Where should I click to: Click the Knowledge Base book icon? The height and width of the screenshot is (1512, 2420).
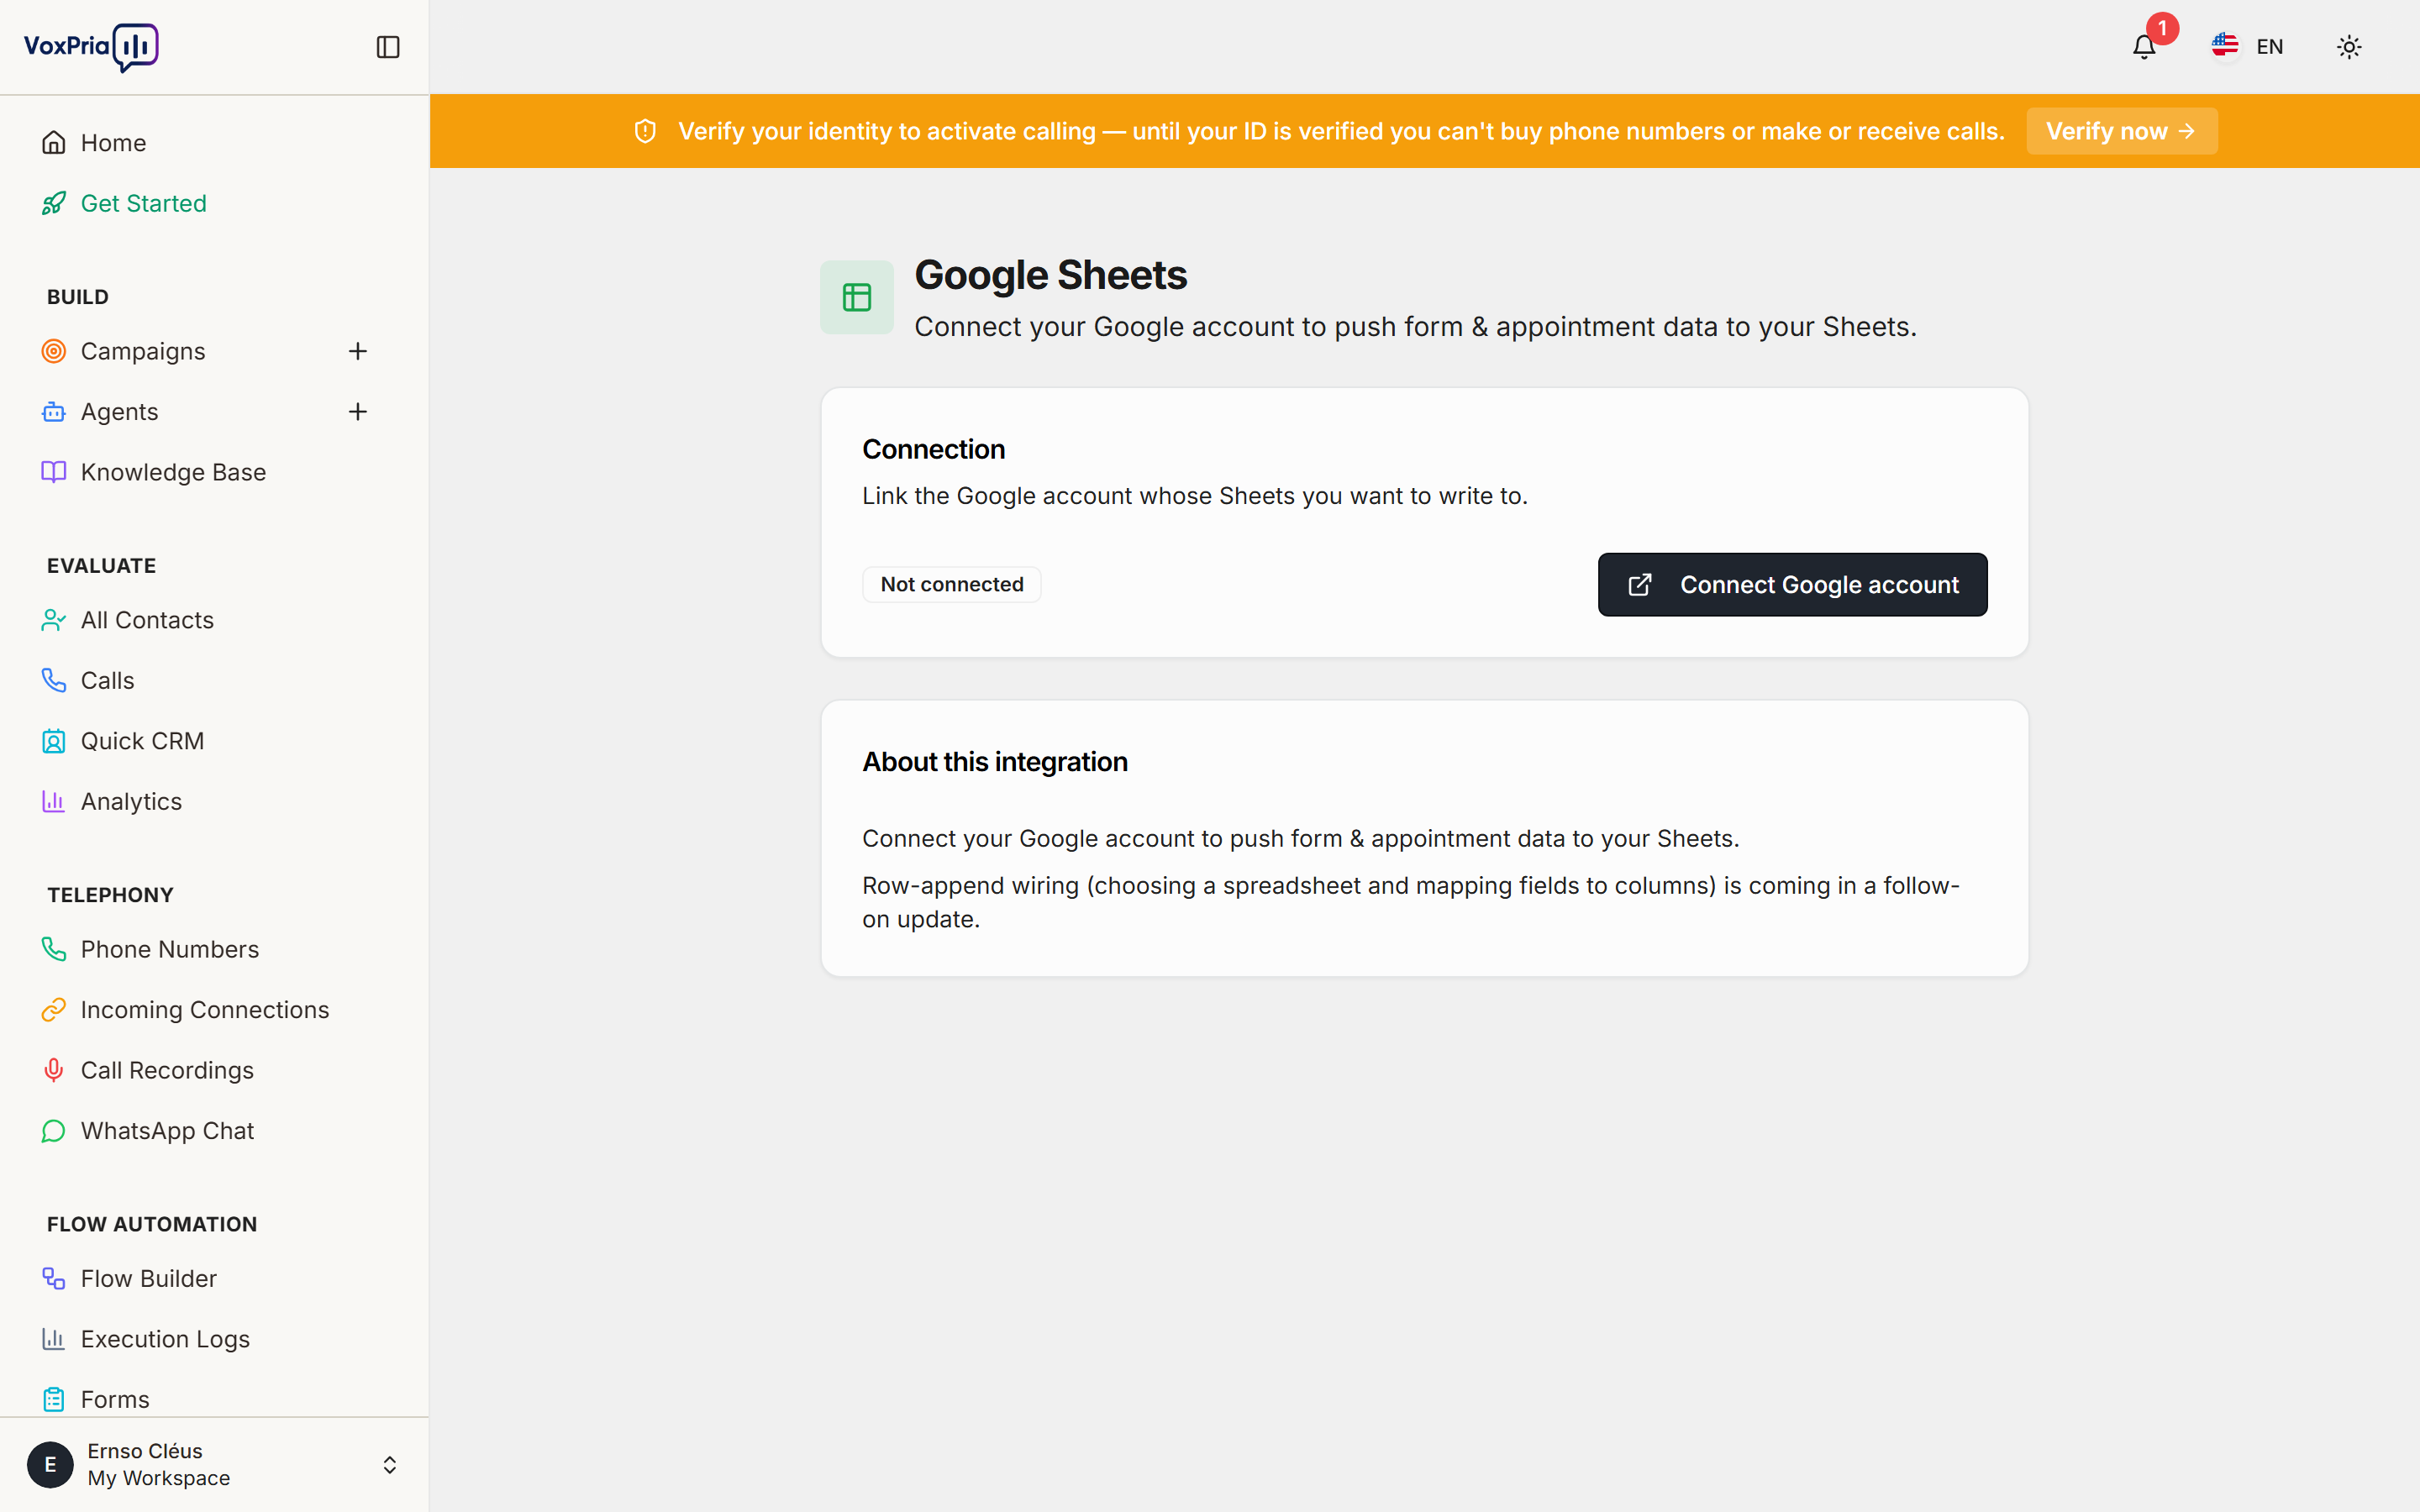pos(54,472)
